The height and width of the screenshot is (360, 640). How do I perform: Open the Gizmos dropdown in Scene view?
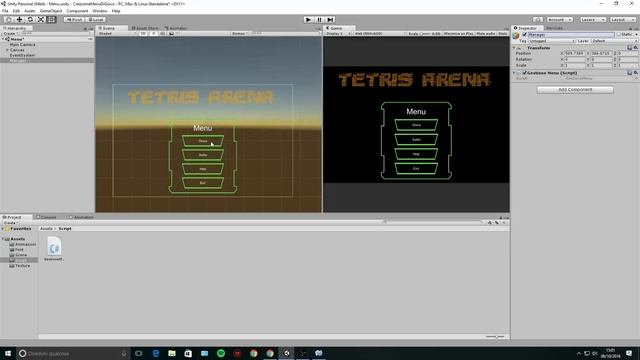pyautogui.click(x=240, y=33)
